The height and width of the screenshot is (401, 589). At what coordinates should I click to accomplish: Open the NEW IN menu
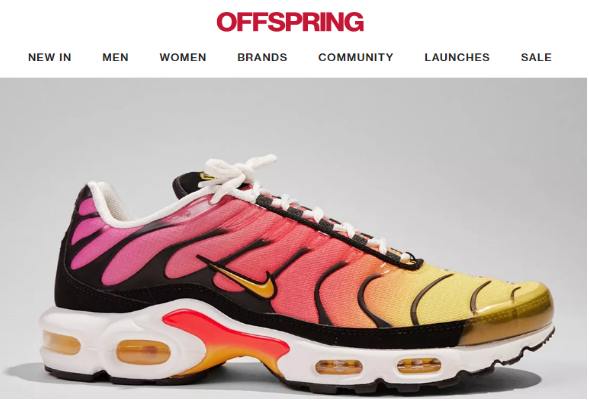tap(50, 57)
